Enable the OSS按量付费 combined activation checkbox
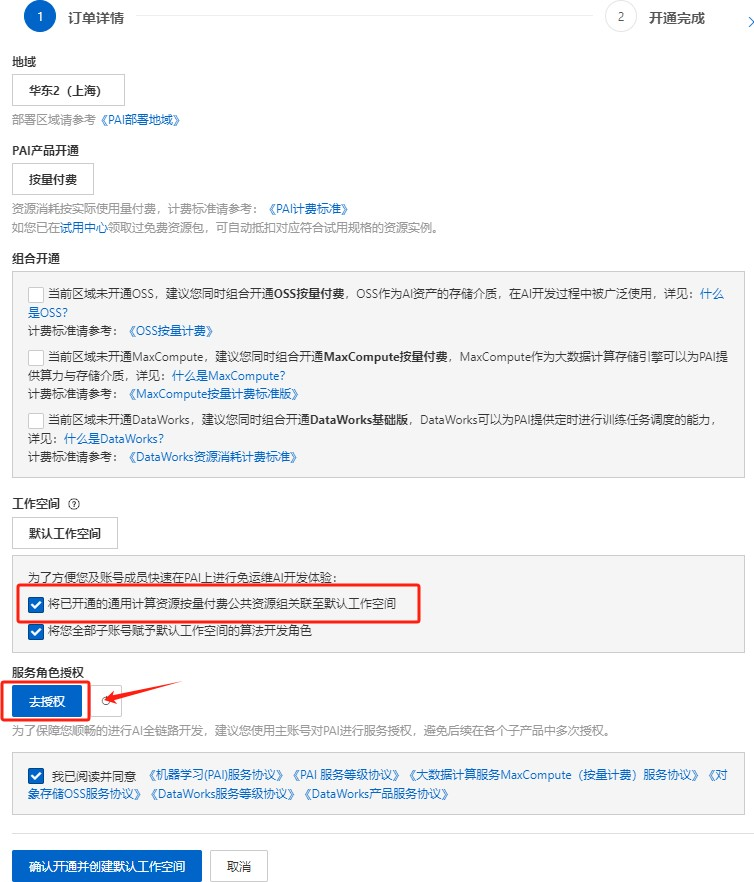 (x=36, y=294)
